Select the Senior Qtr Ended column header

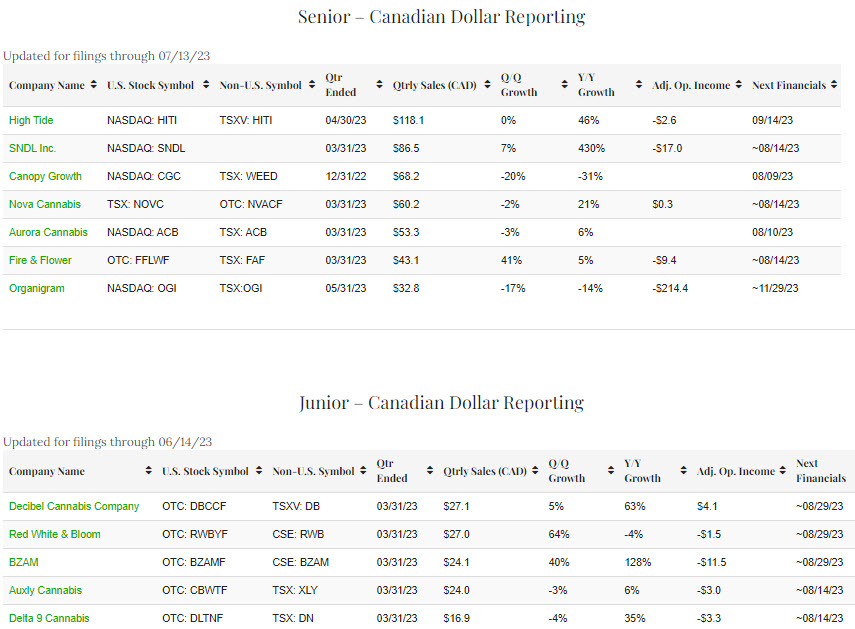click(x=340, y=86)
